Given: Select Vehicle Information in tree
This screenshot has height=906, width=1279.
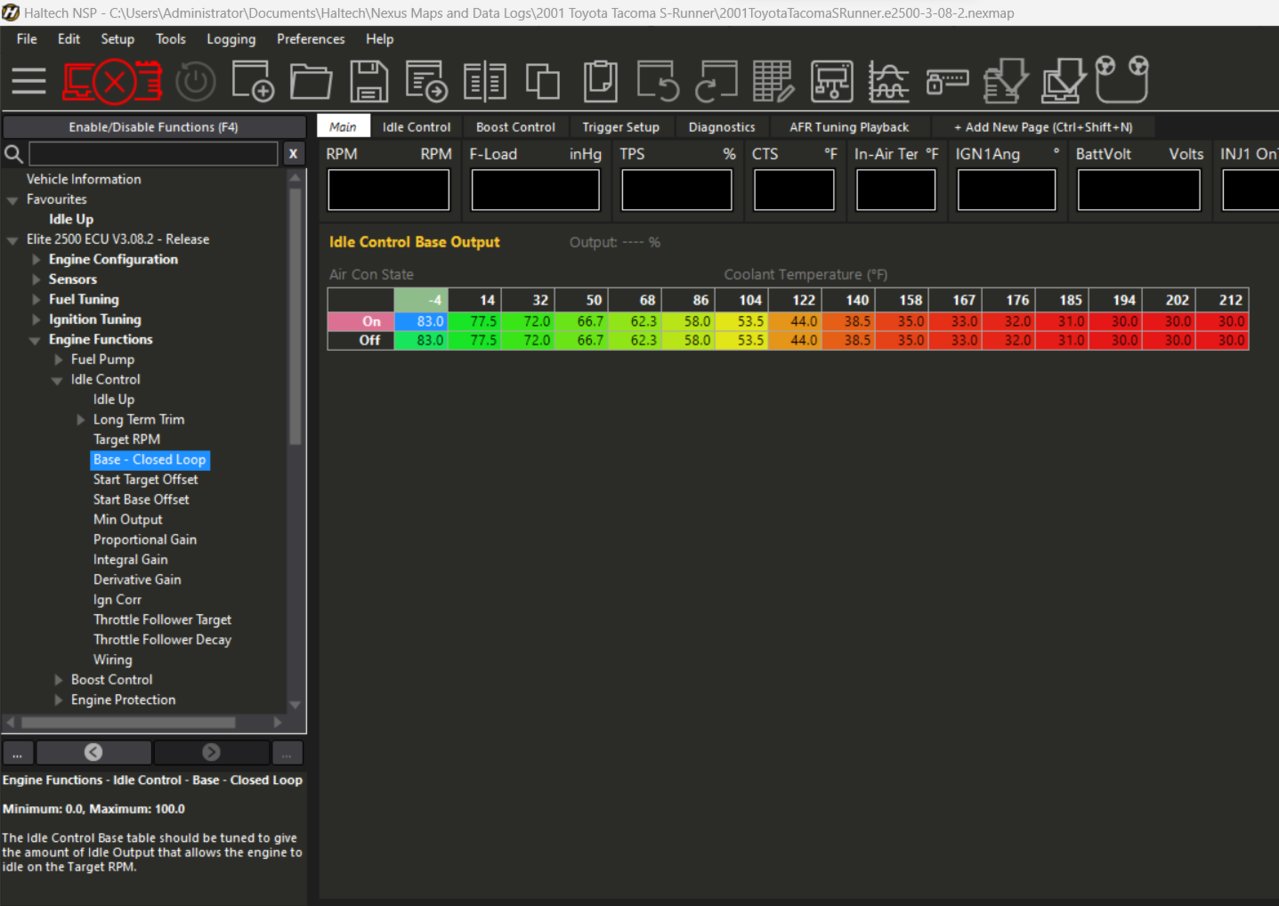Looking at the screenshot, I should pos(83,179).
